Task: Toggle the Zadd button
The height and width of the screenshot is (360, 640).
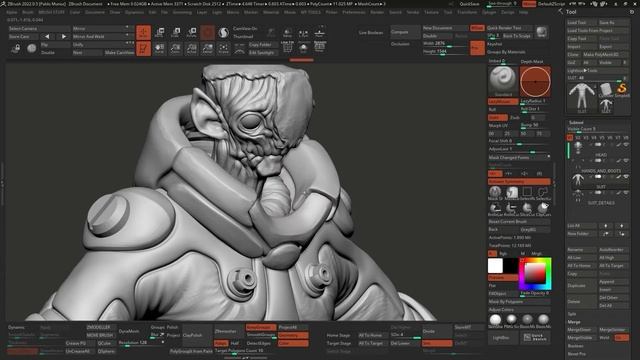Action: click(x=498, y=118)
